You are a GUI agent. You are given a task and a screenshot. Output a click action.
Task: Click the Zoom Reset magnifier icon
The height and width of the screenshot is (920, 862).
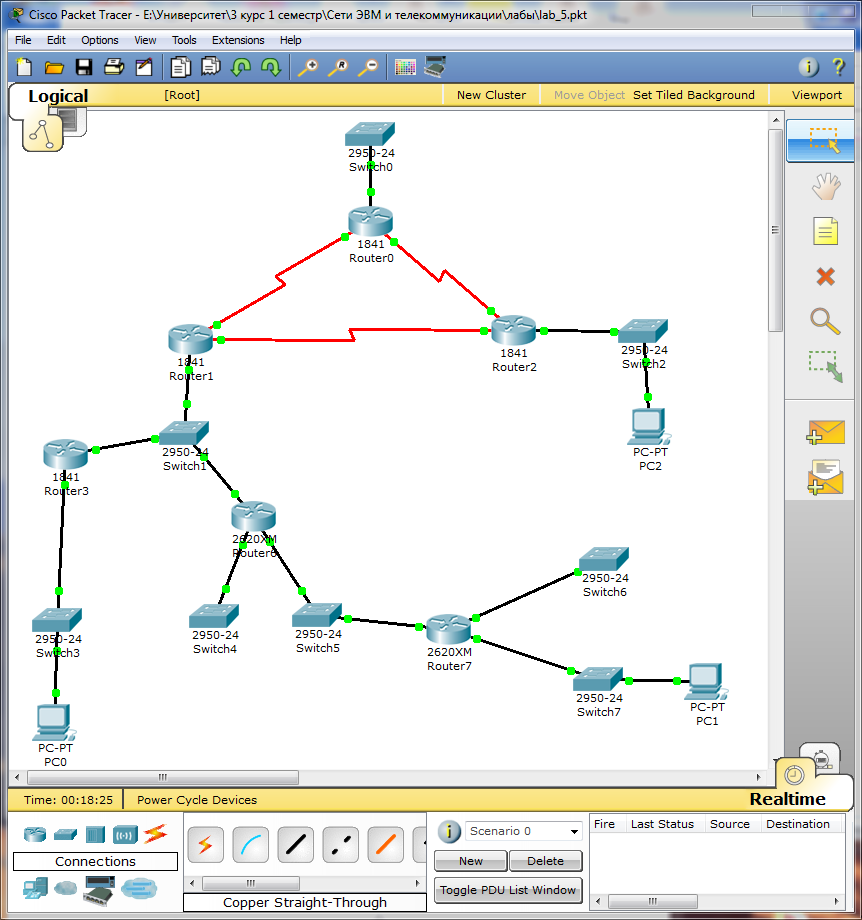(x=338, y=67)
